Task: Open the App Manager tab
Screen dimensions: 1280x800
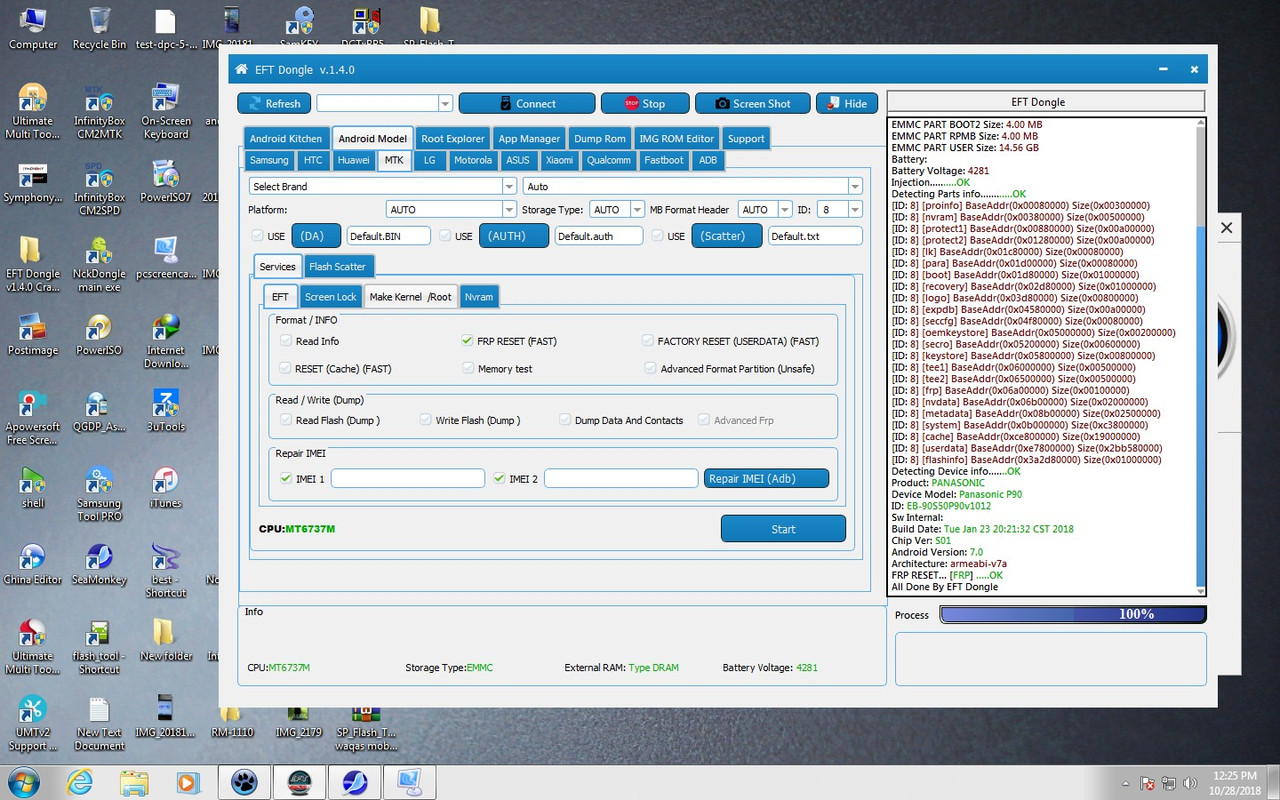Action: click(529, 139)
